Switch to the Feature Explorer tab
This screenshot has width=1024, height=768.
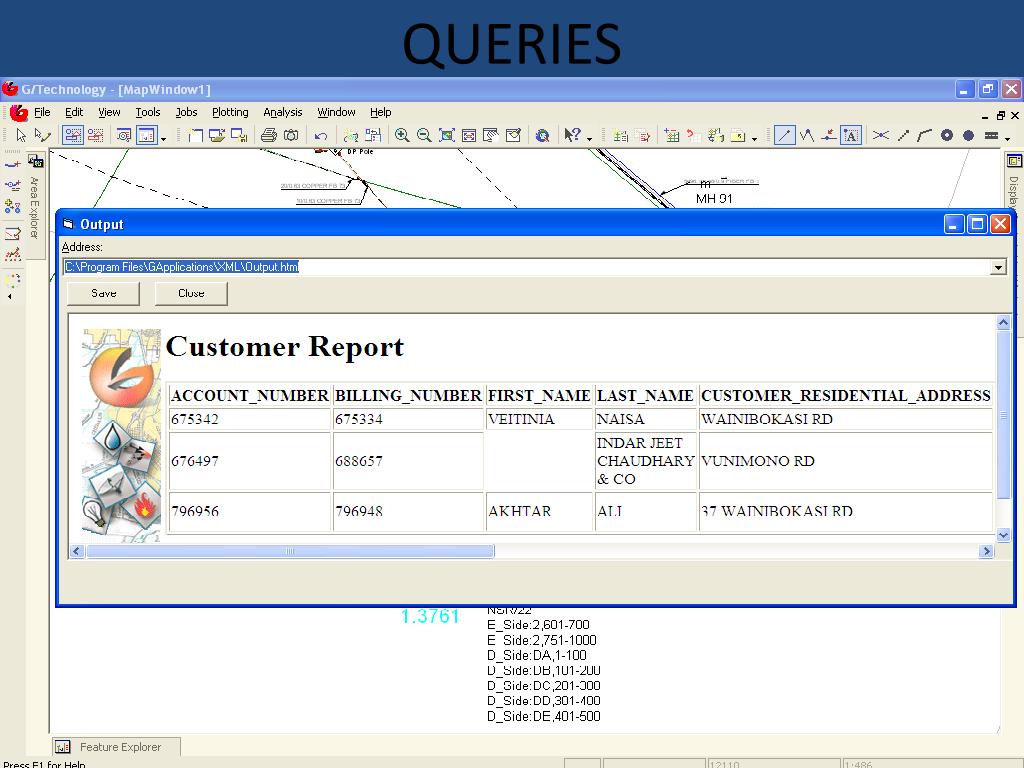[x=116, y=746]
